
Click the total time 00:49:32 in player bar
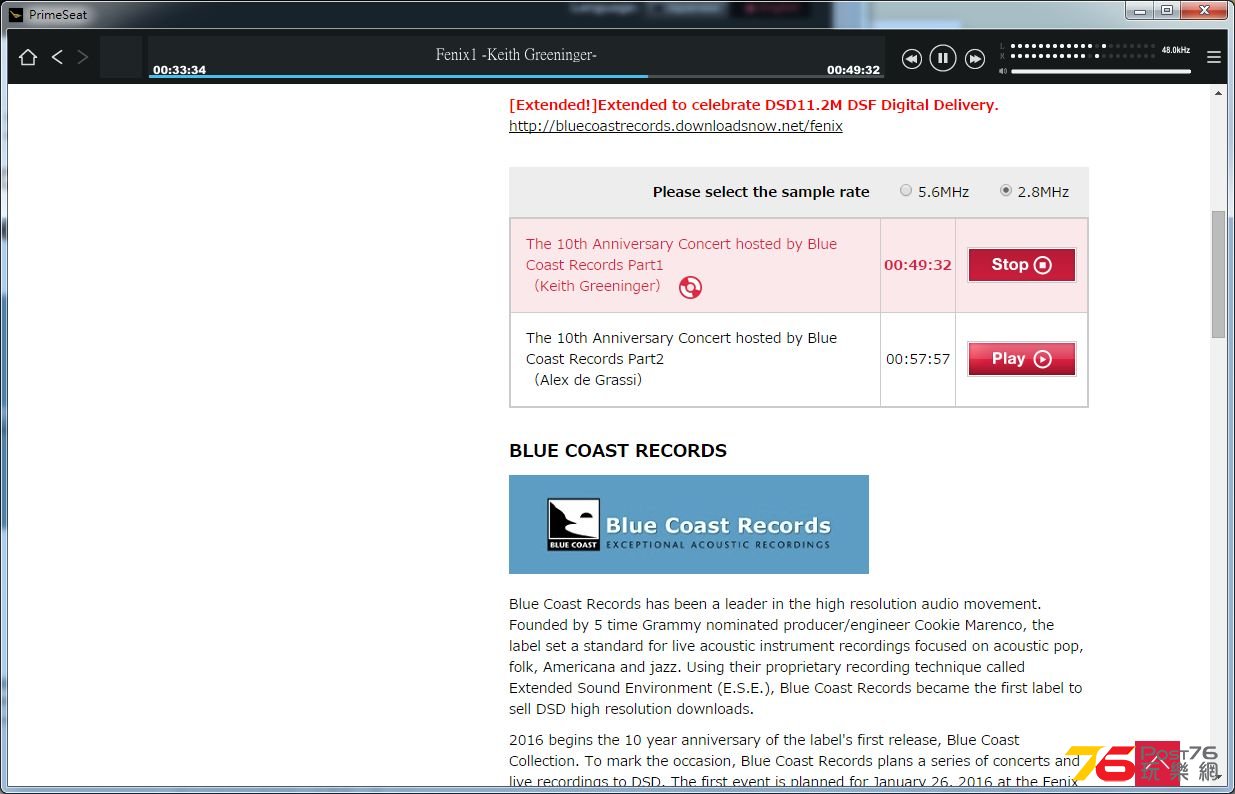click(x=853, y=70)
